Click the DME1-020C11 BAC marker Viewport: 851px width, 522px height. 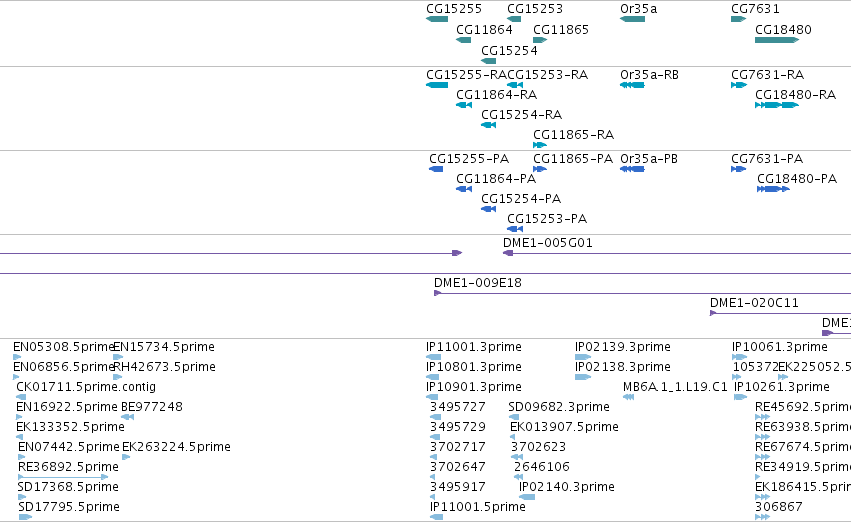click(714, 313)
